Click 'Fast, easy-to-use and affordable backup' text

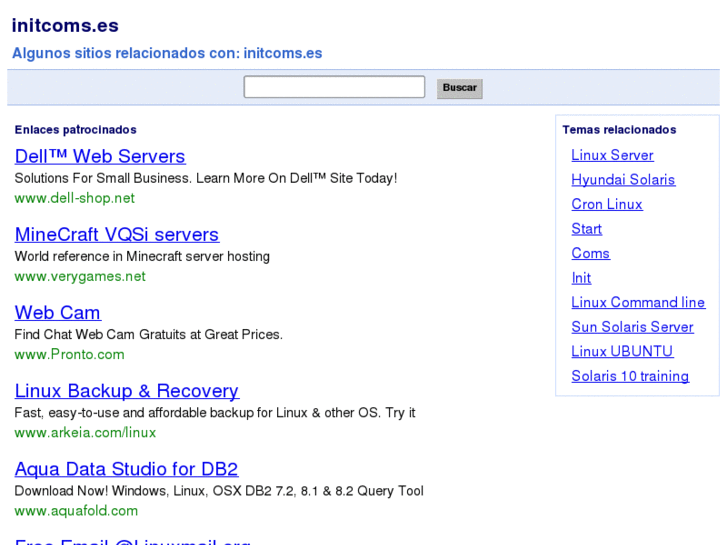pyautogui.click(x=215, y=413)
